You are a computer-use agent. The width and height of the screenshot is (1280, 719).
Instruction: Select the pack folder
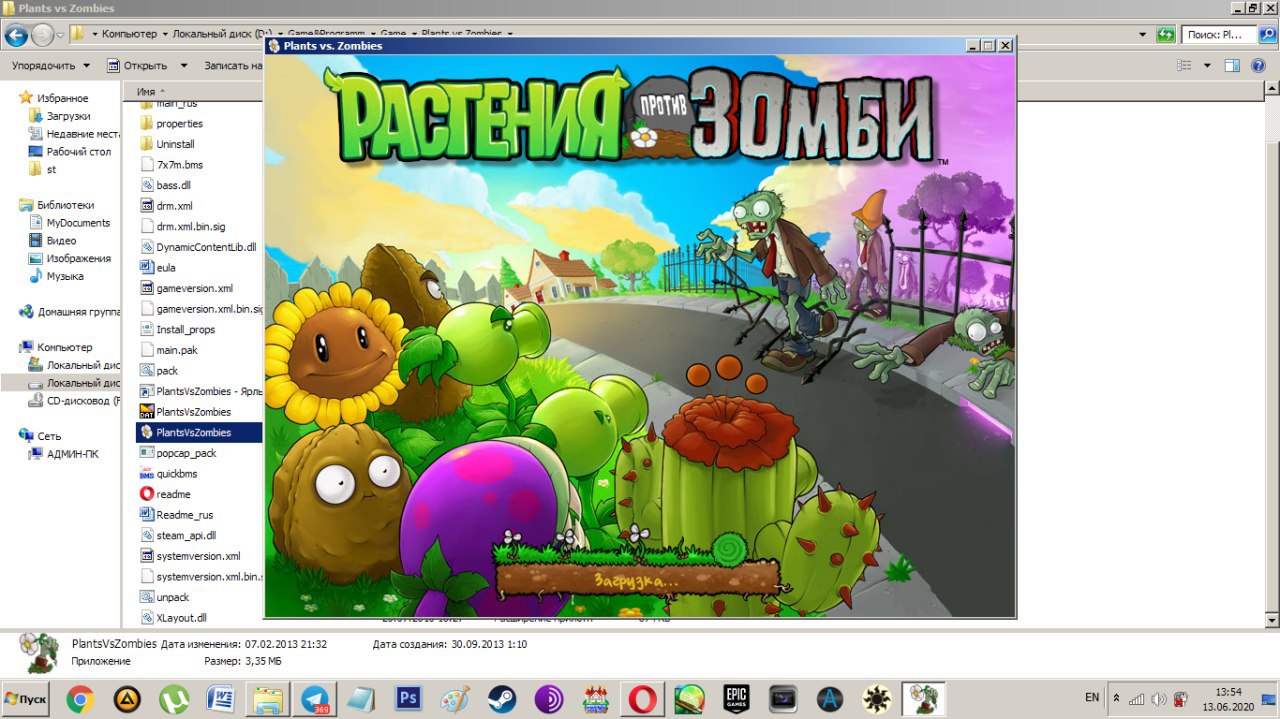[158, 371]
